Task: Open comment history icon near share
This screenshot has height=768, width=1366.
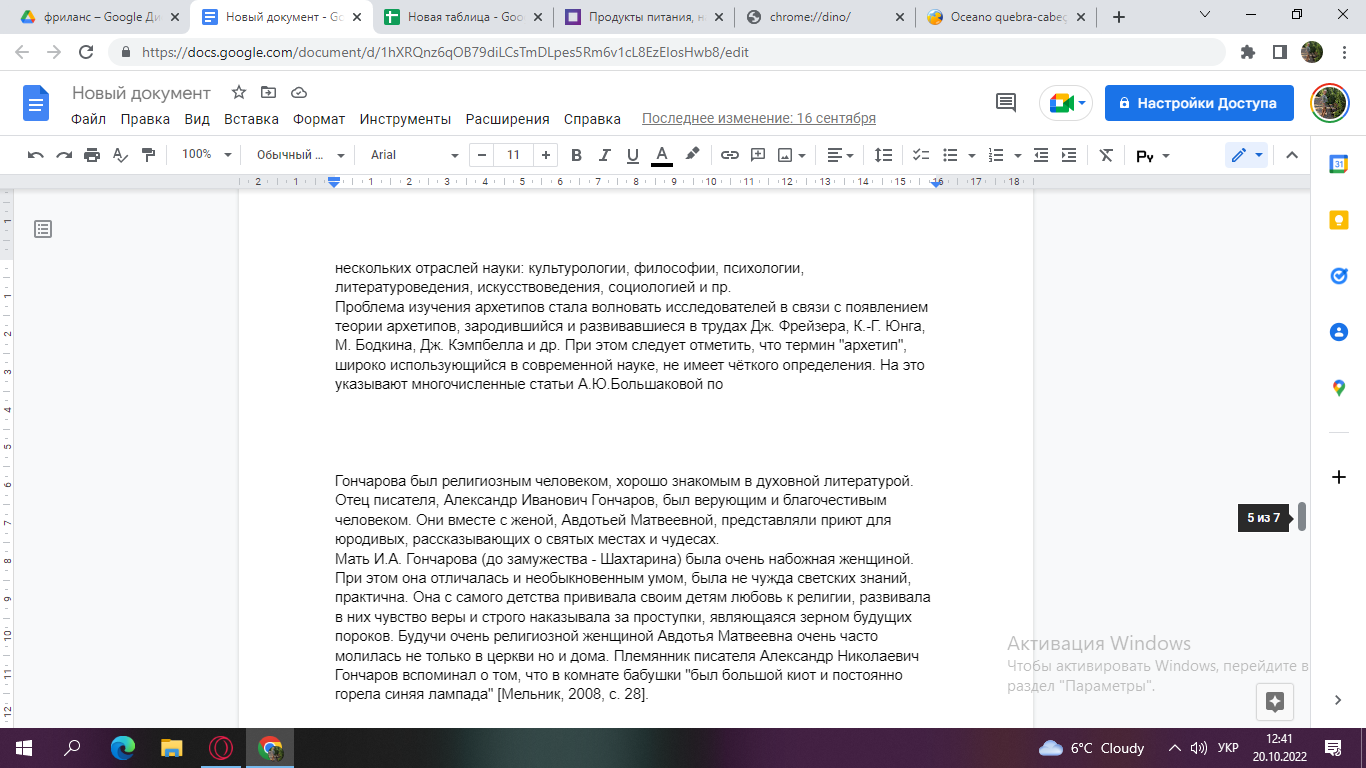Action: [1006, 102]
